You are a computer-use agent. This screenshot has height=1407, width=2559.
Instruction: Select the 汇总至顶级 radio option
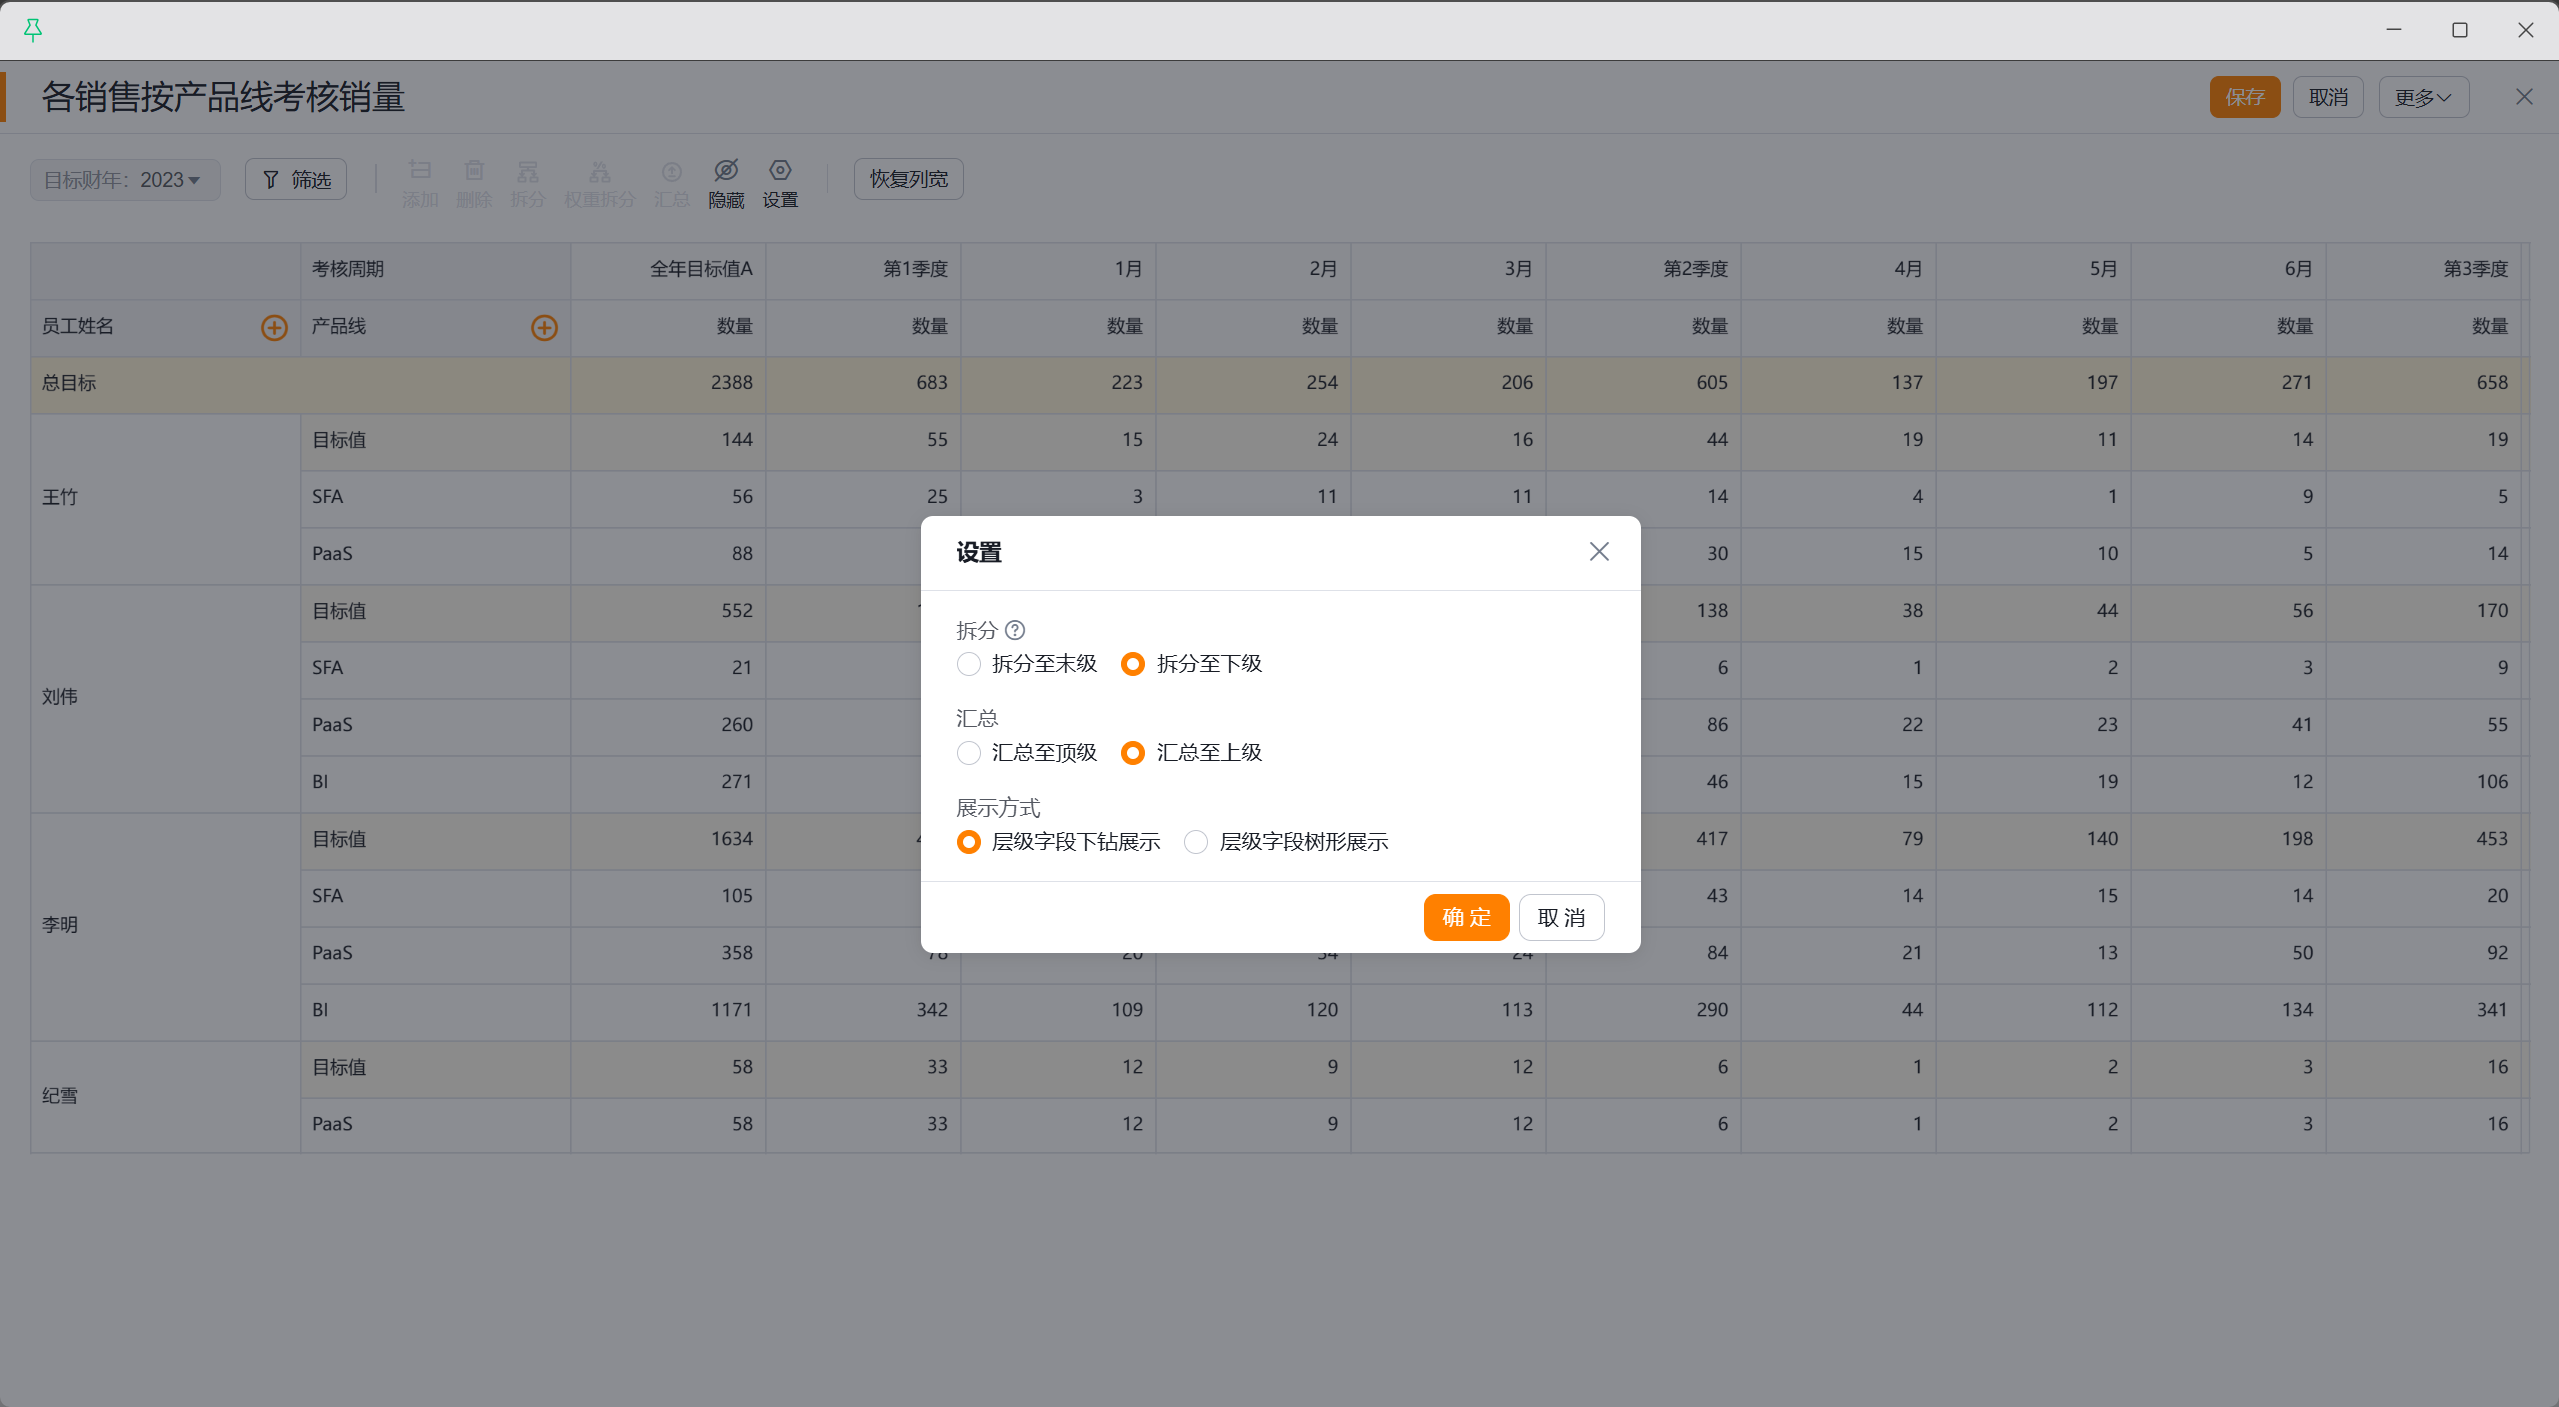[x=968, y=753]
